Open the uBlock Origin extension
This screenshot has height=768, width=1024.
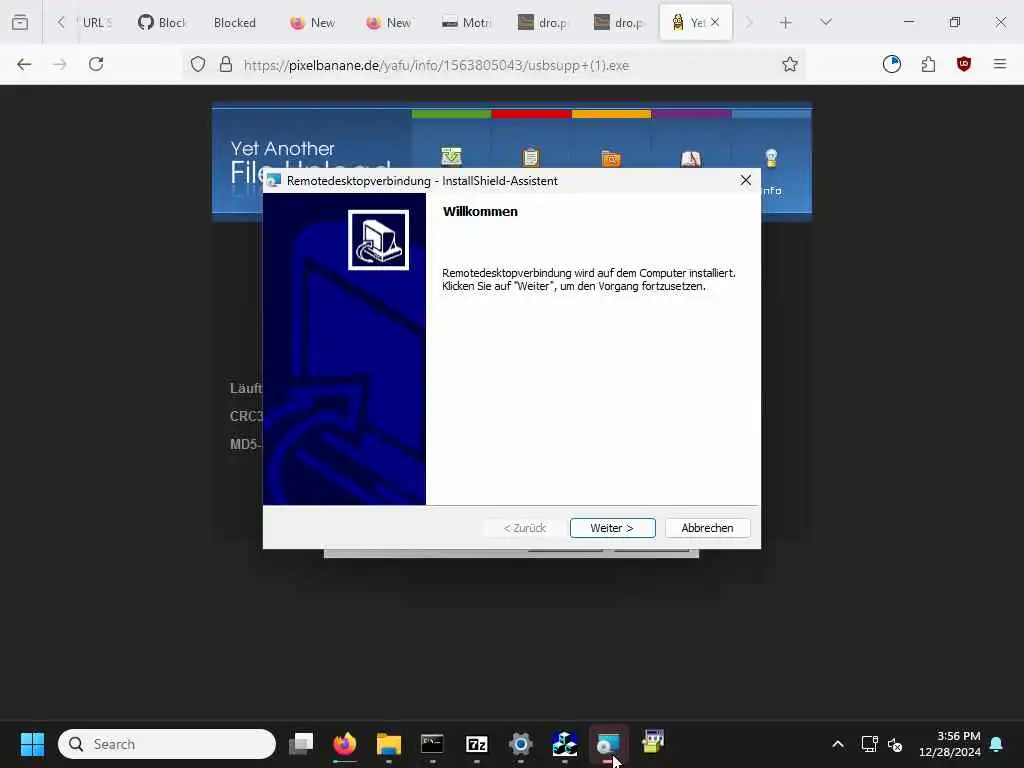(964, 64)
